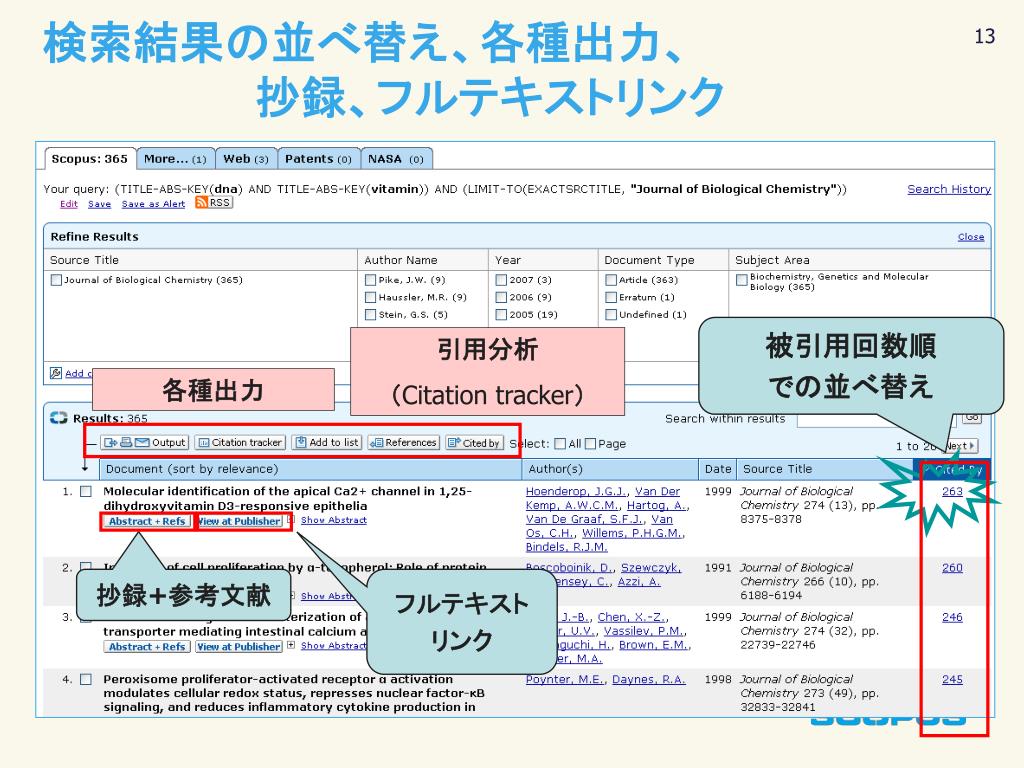Click the Cited by icon
Screen dimensions: 1024x768
[x=455, y=443]
